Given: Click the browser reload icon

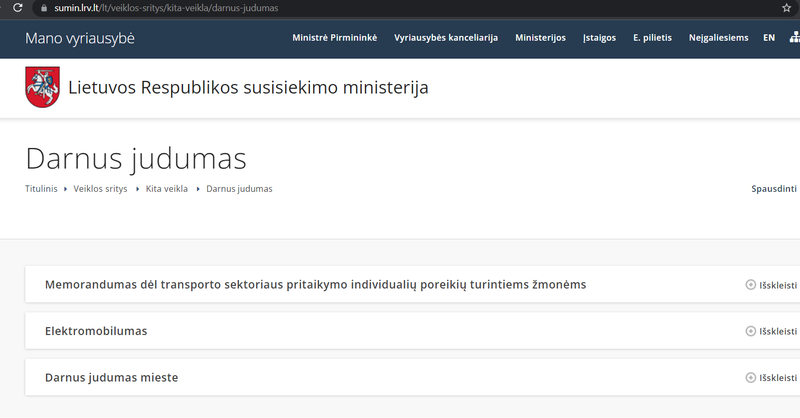Looking at the screenshot, I should tap(17, 8).
